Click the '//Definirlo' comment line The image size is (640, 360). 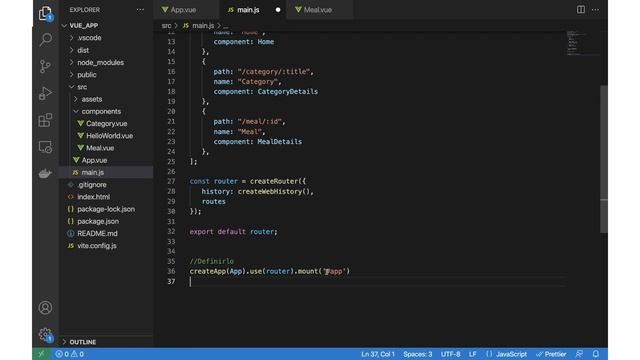[x=211, y=261]
